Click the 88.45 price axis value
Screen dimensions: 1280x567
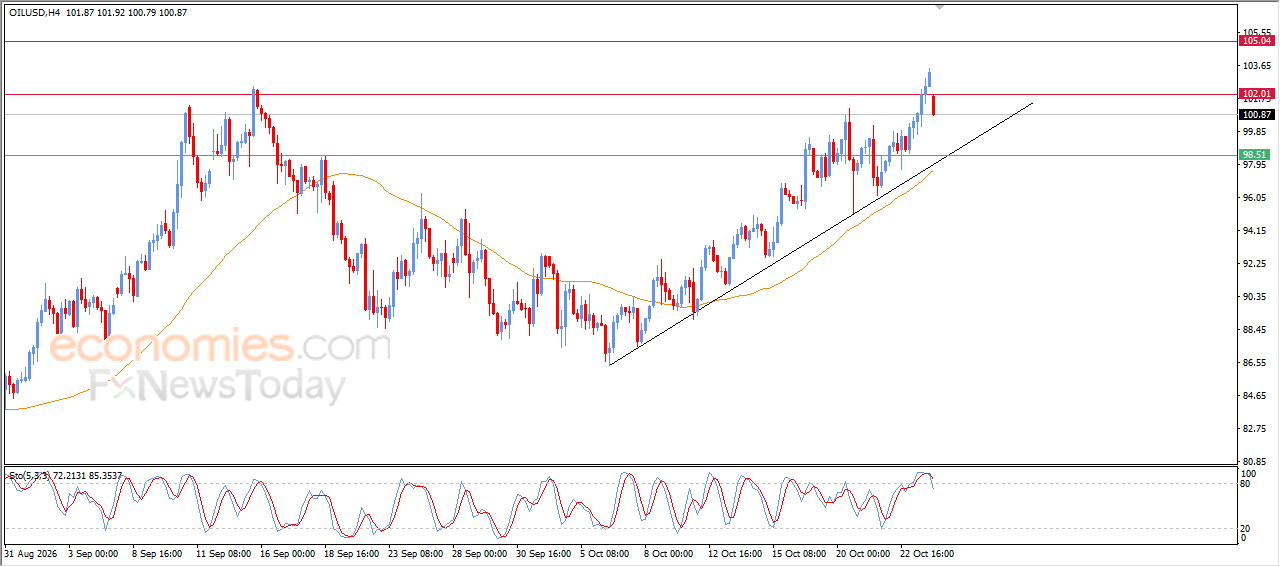point(1257,330)
